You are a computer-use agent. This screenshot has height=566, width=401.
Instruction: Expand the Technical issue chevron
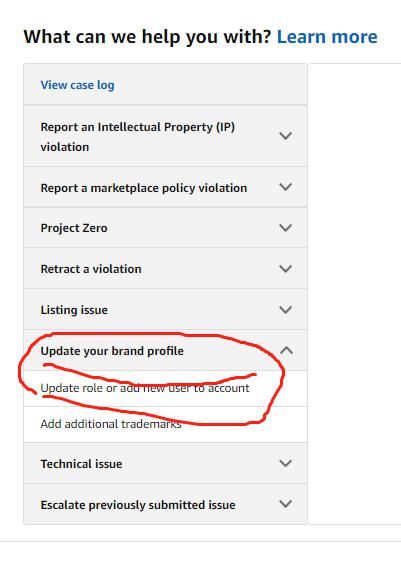[286, 463]
